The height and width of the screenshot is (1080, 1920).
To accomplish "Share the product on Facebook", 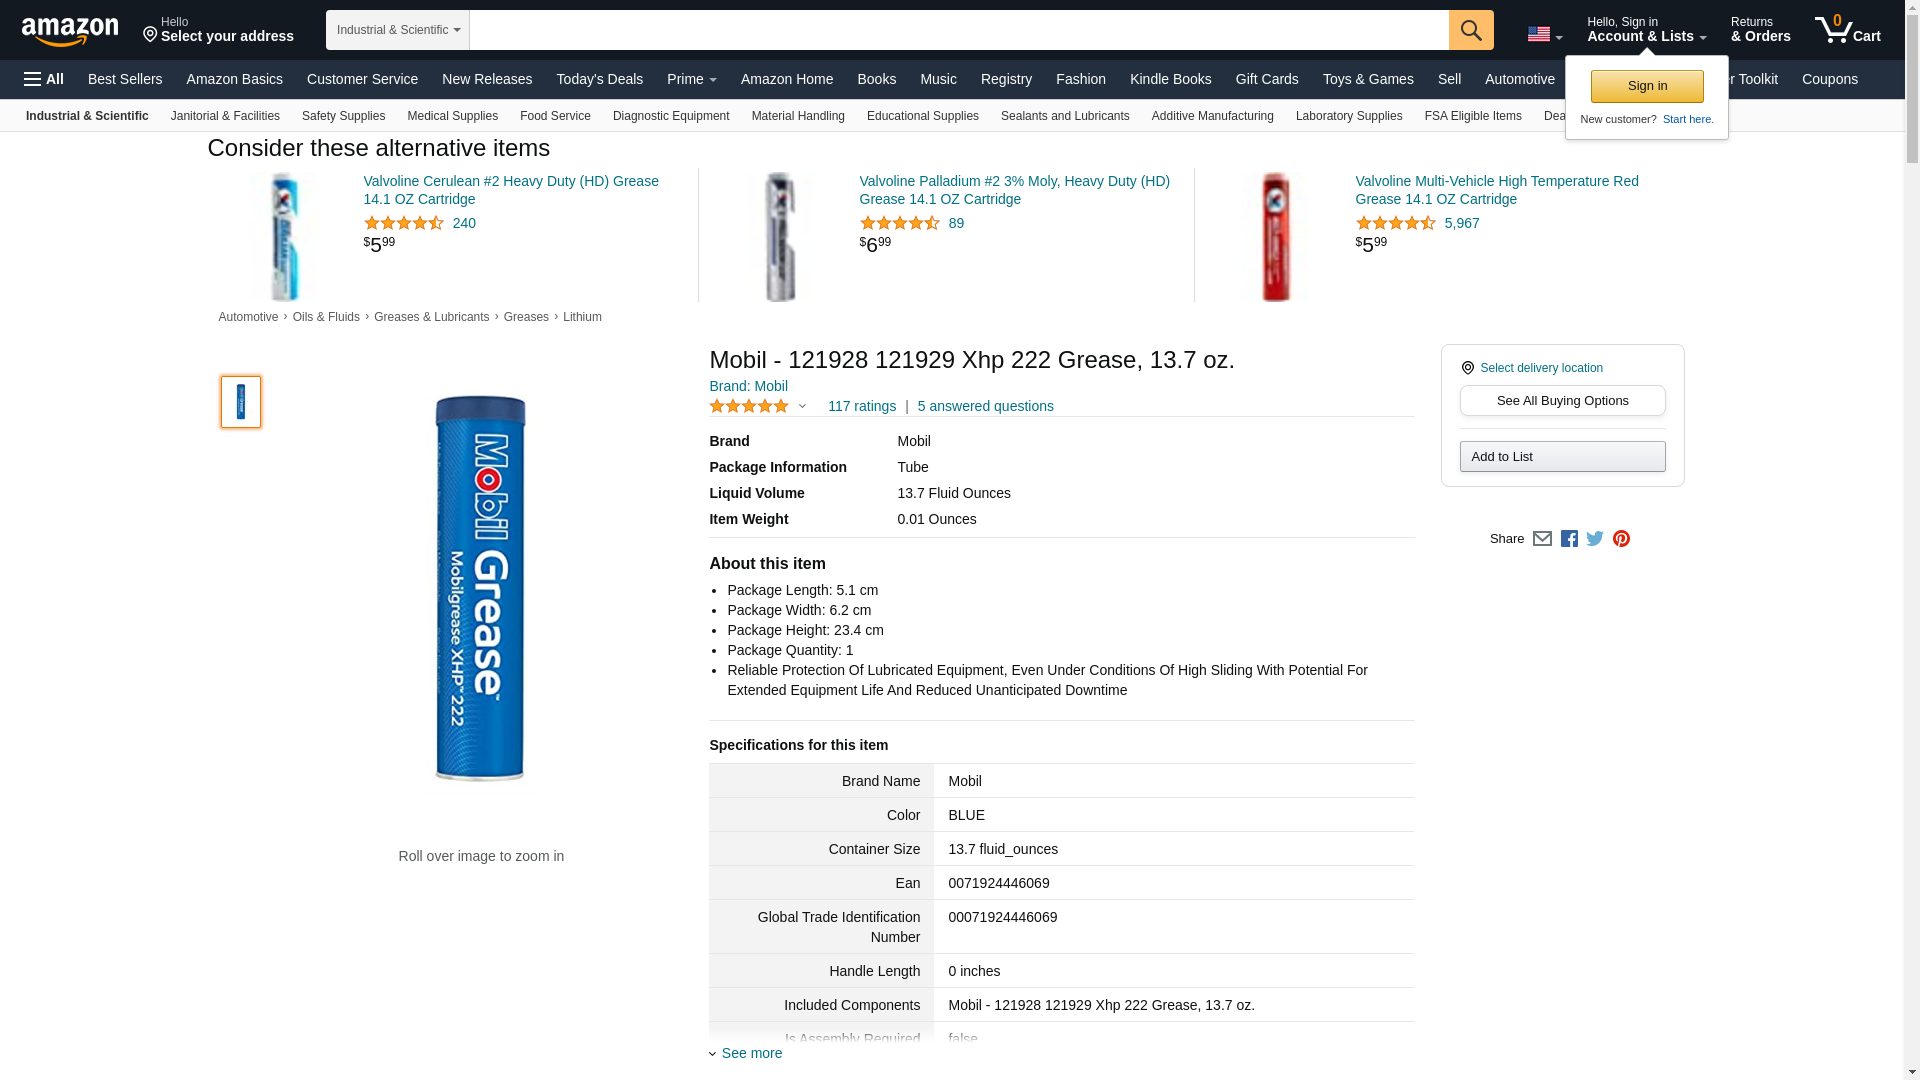I will pyautogui.click(x=1569, y=539).
